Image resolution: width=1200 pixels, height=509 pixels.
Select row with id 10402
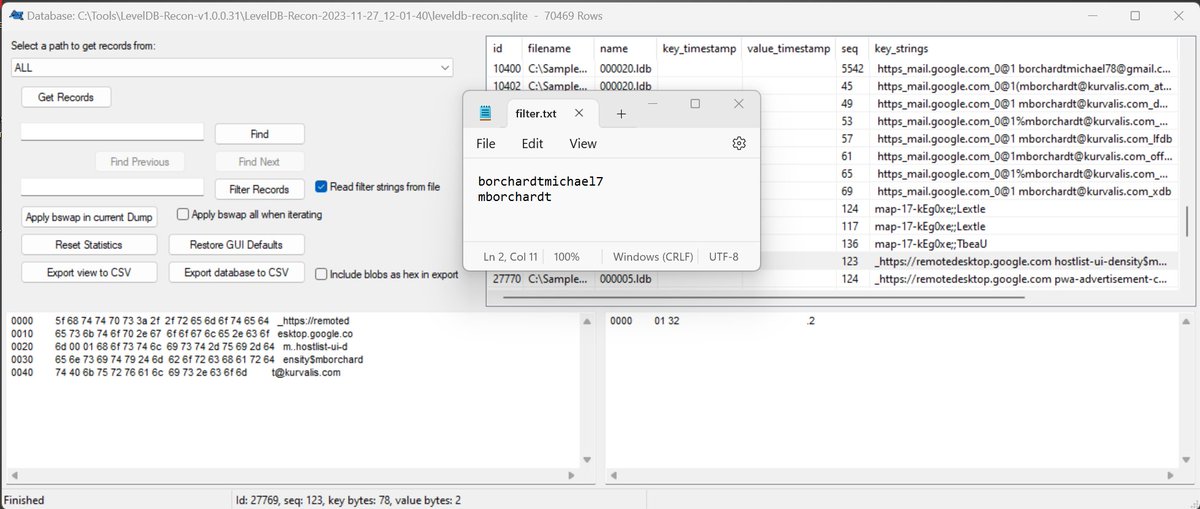pos(833,86)
